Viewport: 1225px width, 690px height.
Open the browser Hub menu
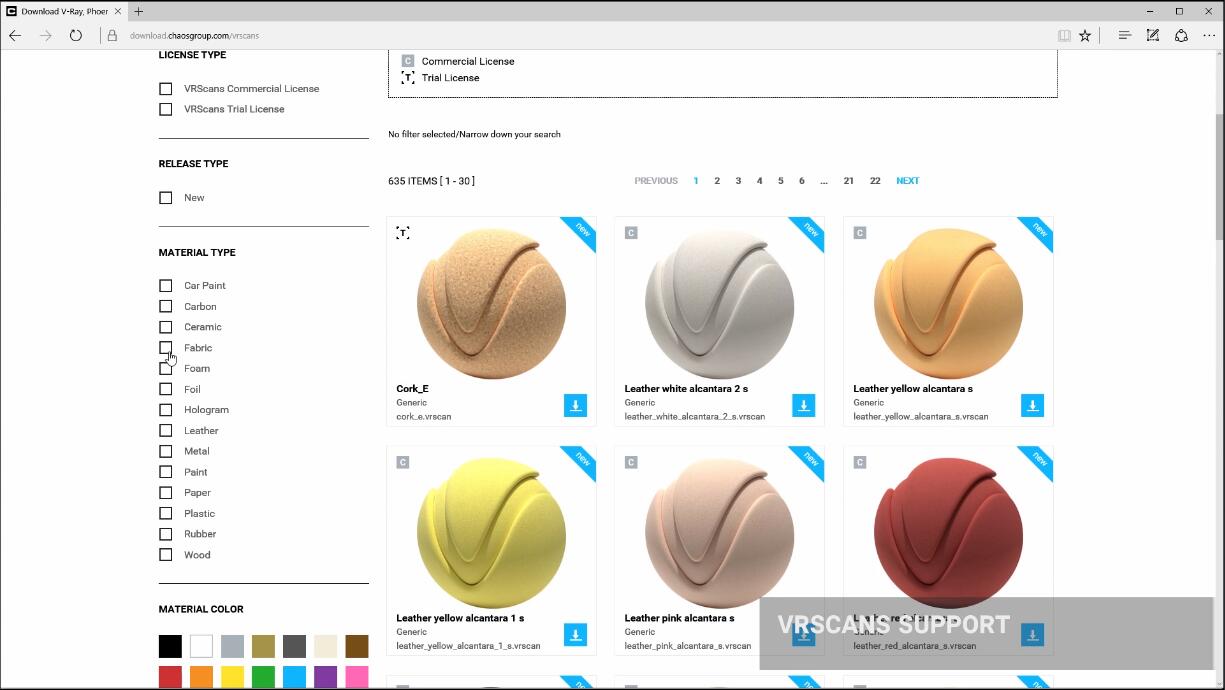coord(1124,35)
